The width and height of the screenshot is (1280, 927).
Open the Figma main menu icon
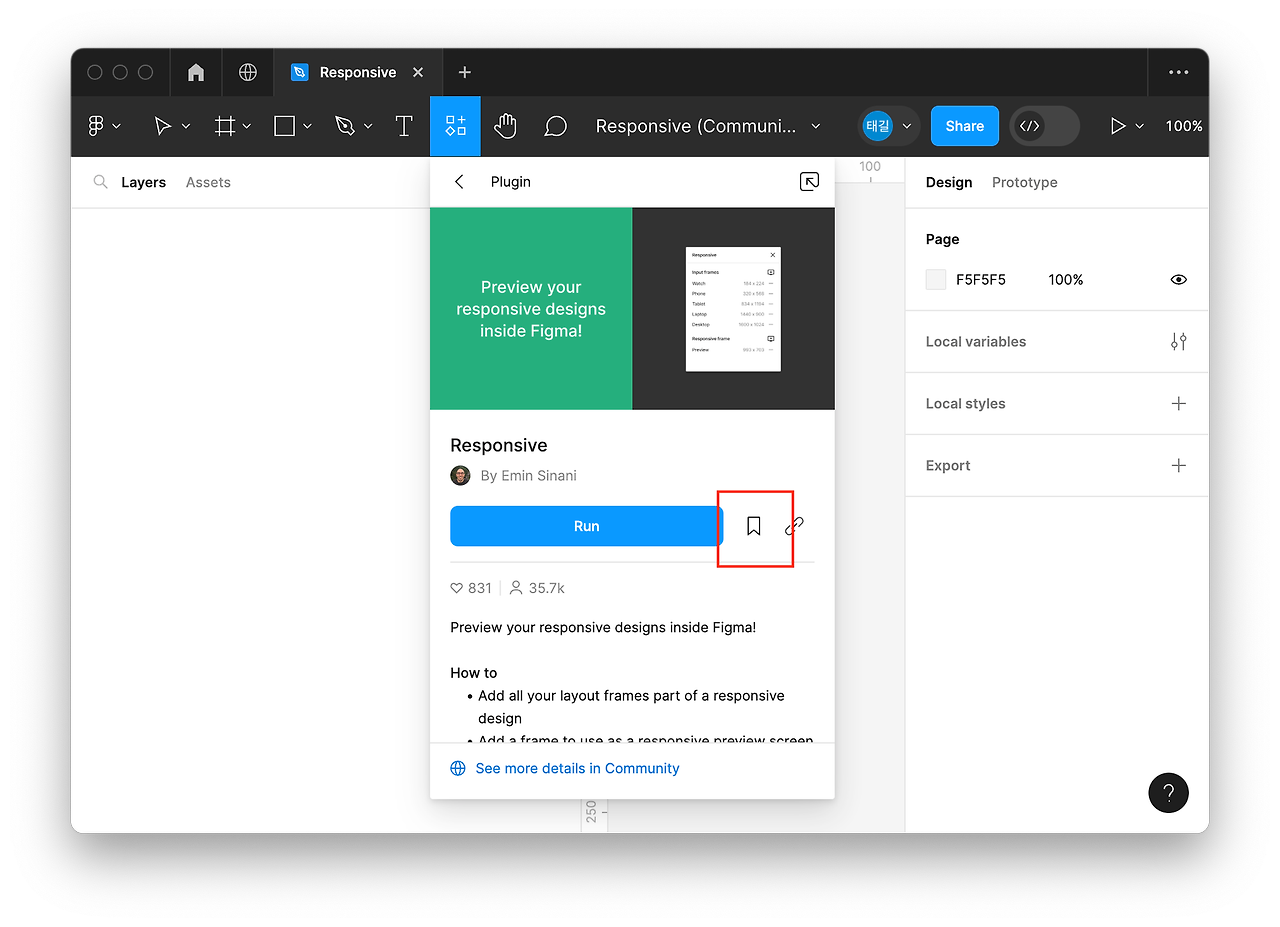[x=96, y=126]
